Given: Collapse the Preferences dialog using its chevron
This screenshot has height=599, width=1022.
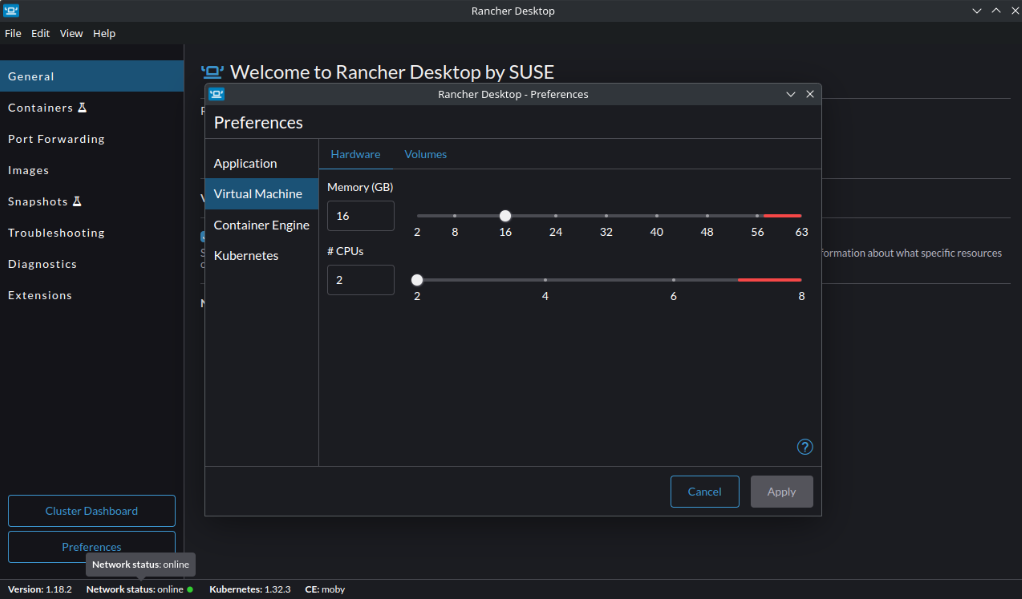Looking at the screenshot, I should [791, 94].
